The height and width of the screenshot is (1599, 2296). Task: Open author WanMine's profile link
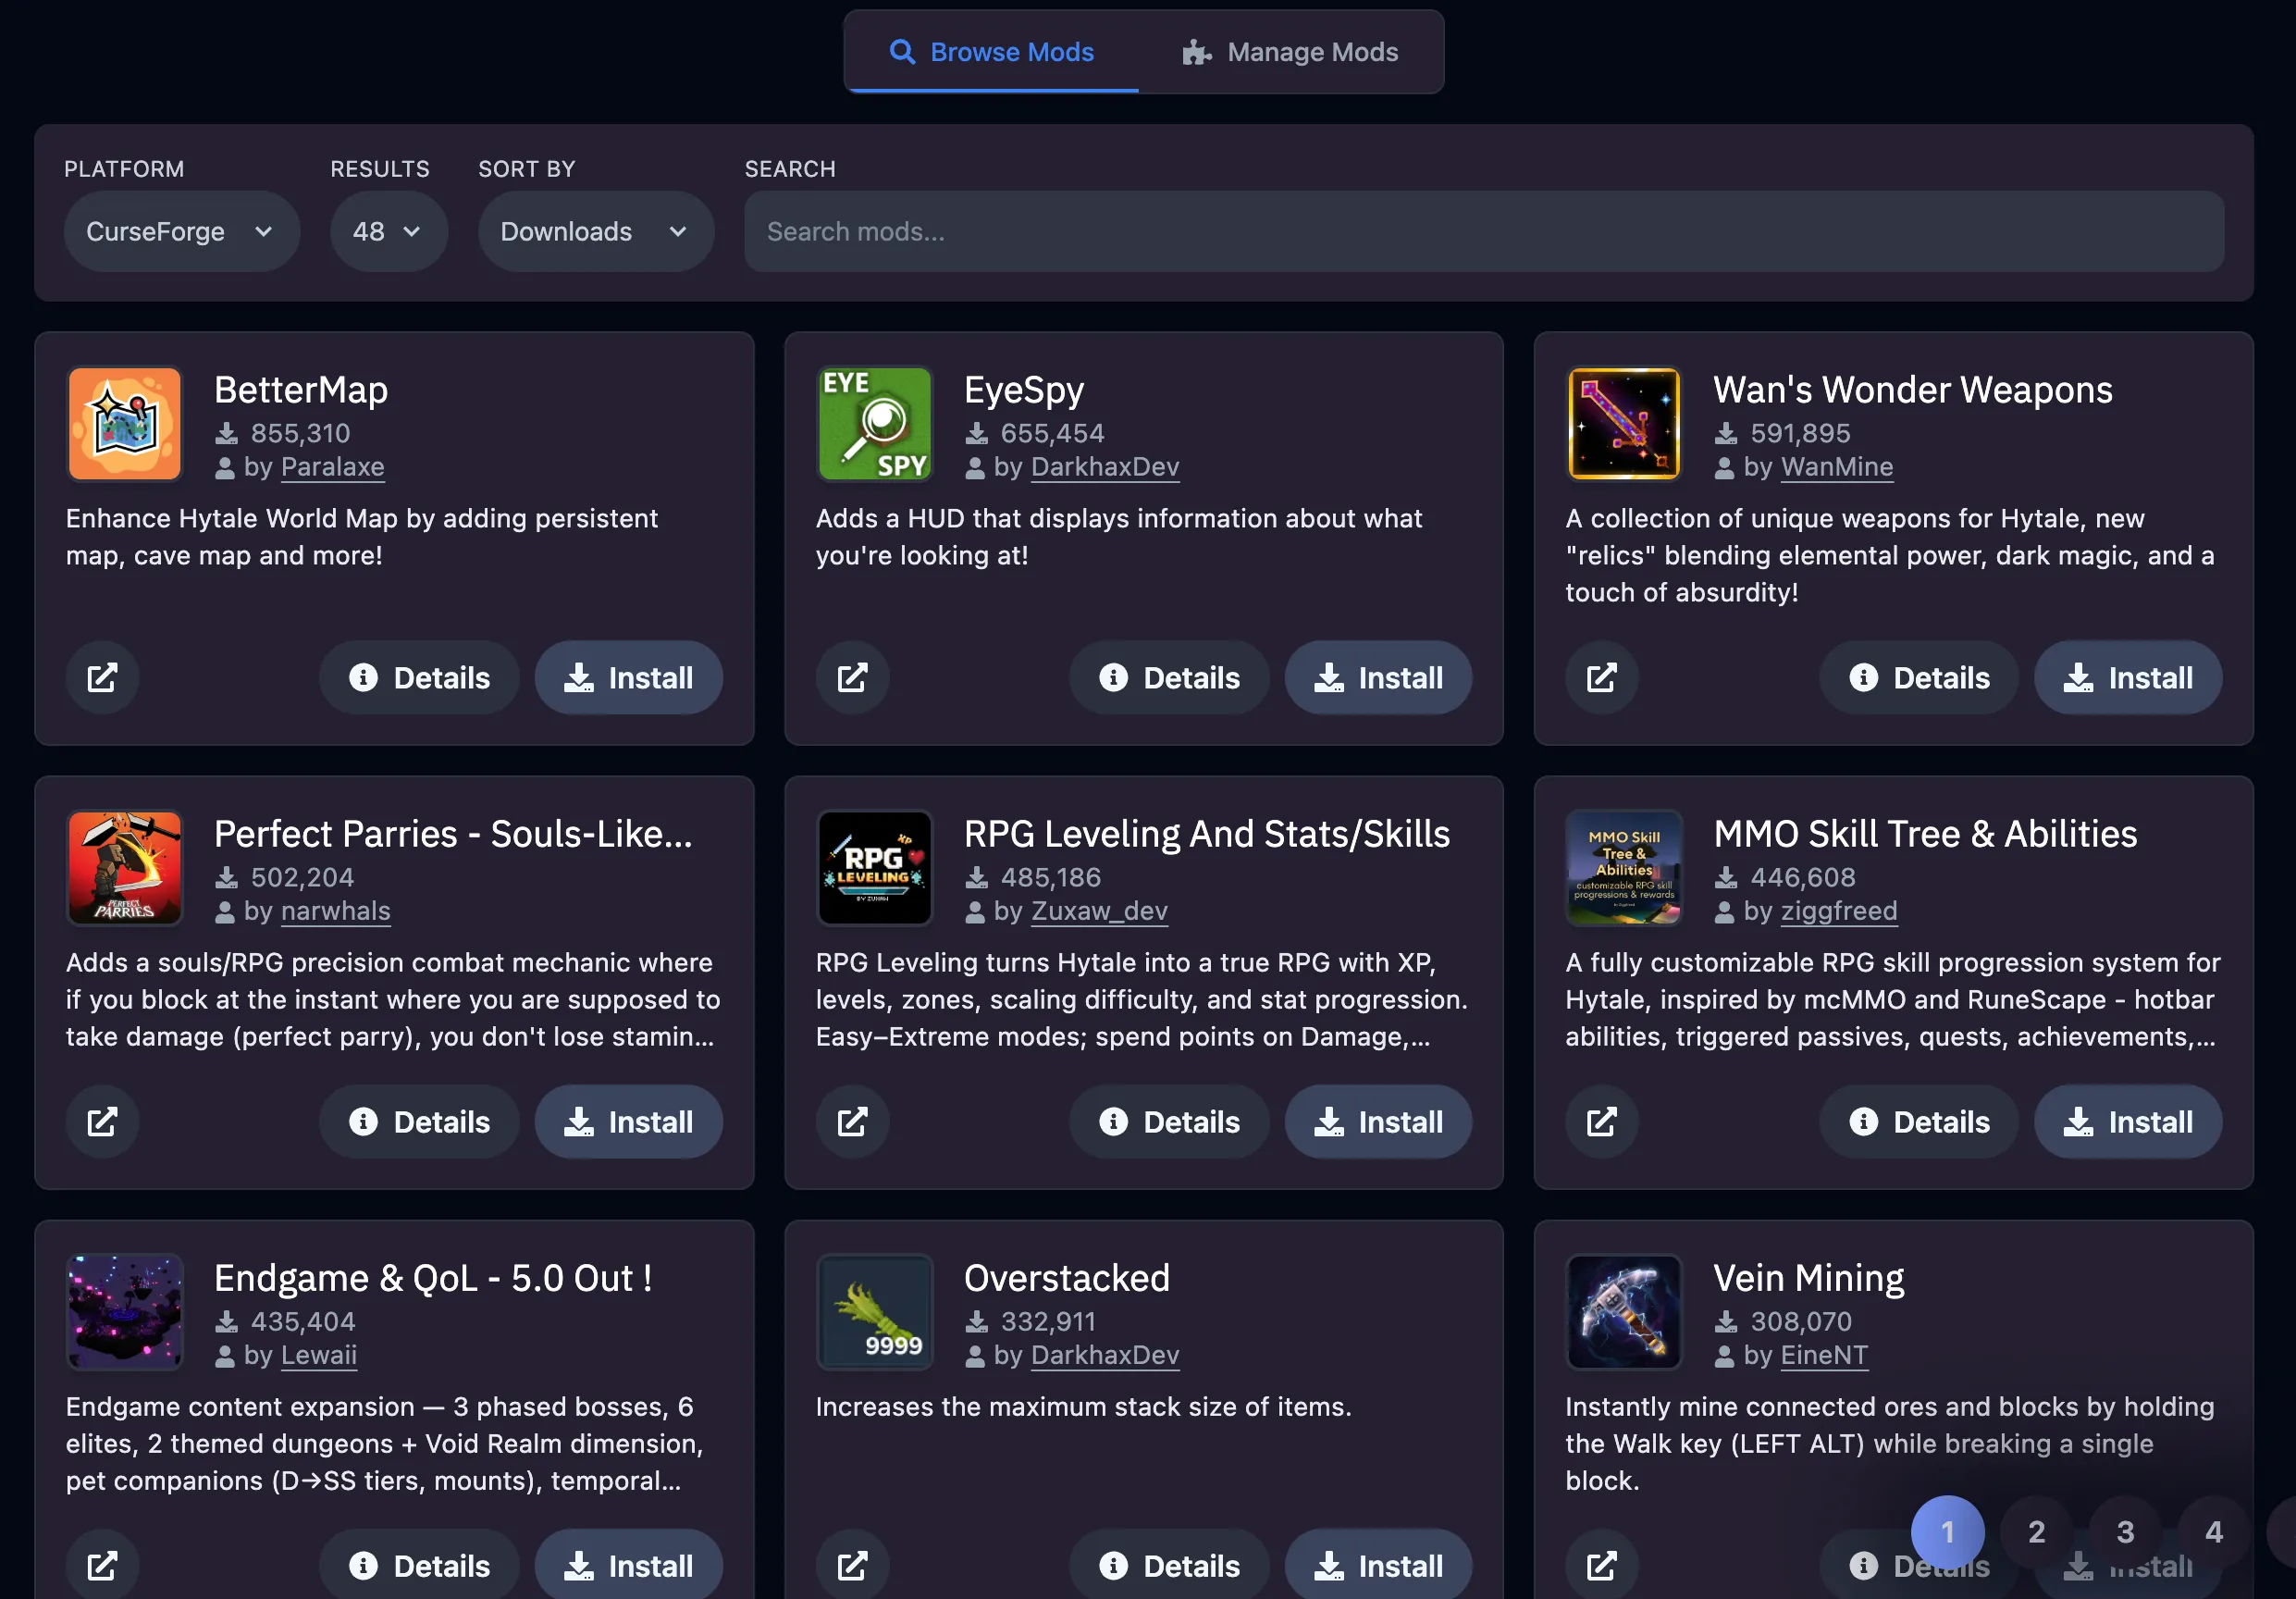coord(1837,467)
